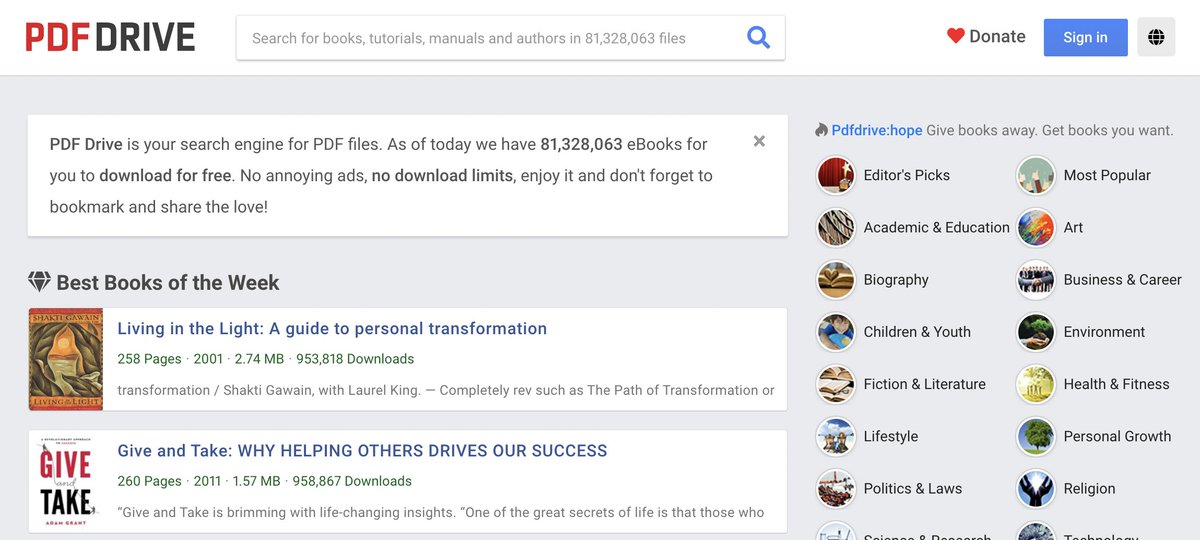The height and width of the screenshot is (540, 1200).
Task: Click the '1.57 MB' file size
Action: pos(256,481)
